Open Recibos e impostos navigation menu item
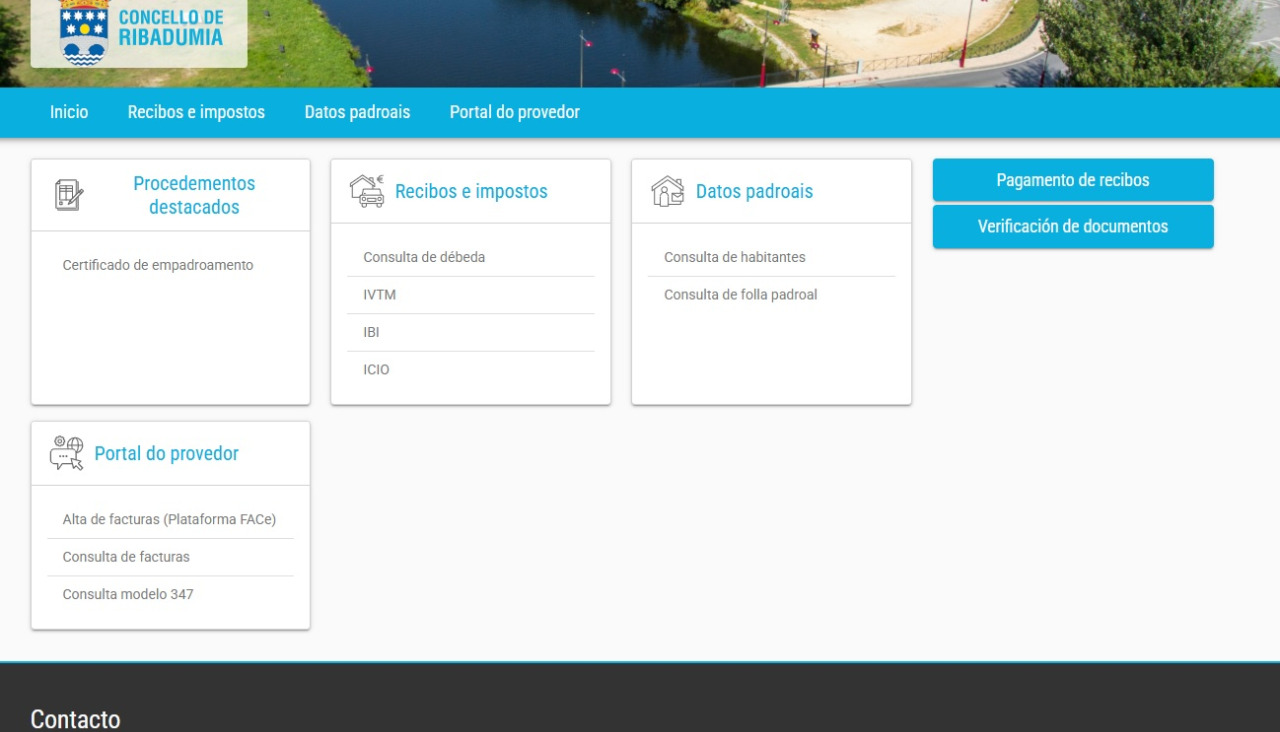Viewport: 1280px width, 732px height. (x=196, y=112)
